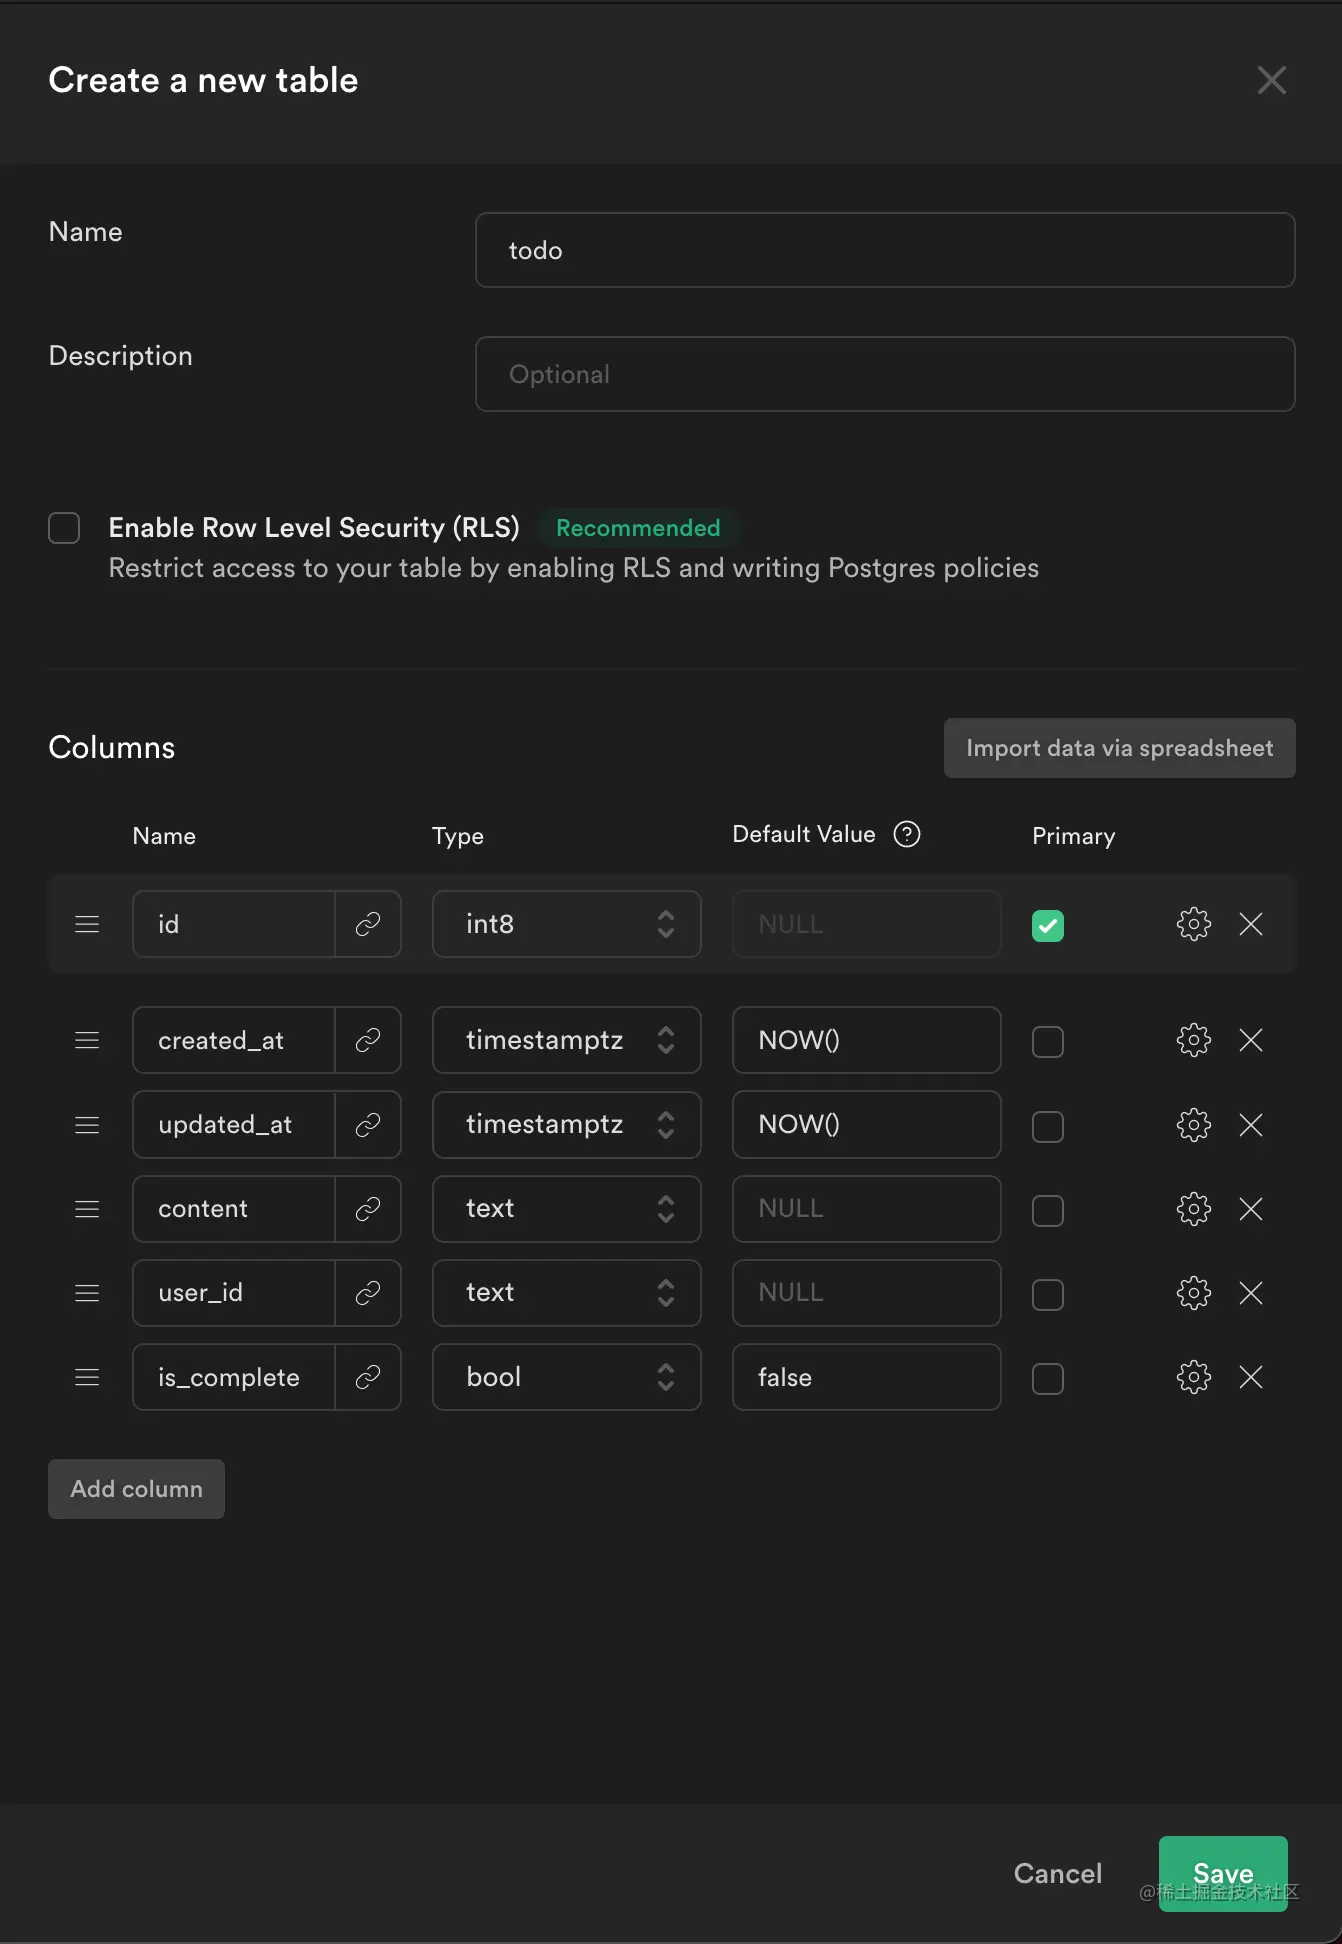Remove the is_complete column with its X icon
The width and height of the screenshot is (1342, 1944).
click(x=1251, y=1377)
